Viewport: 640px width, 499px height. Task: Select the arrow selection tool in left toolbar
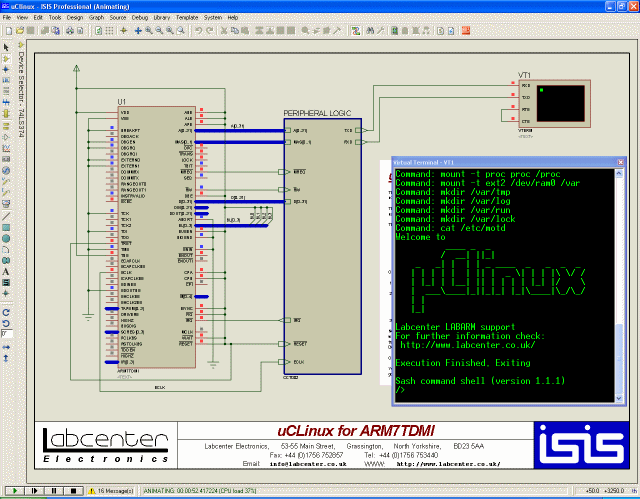click(x=6, y=46)
